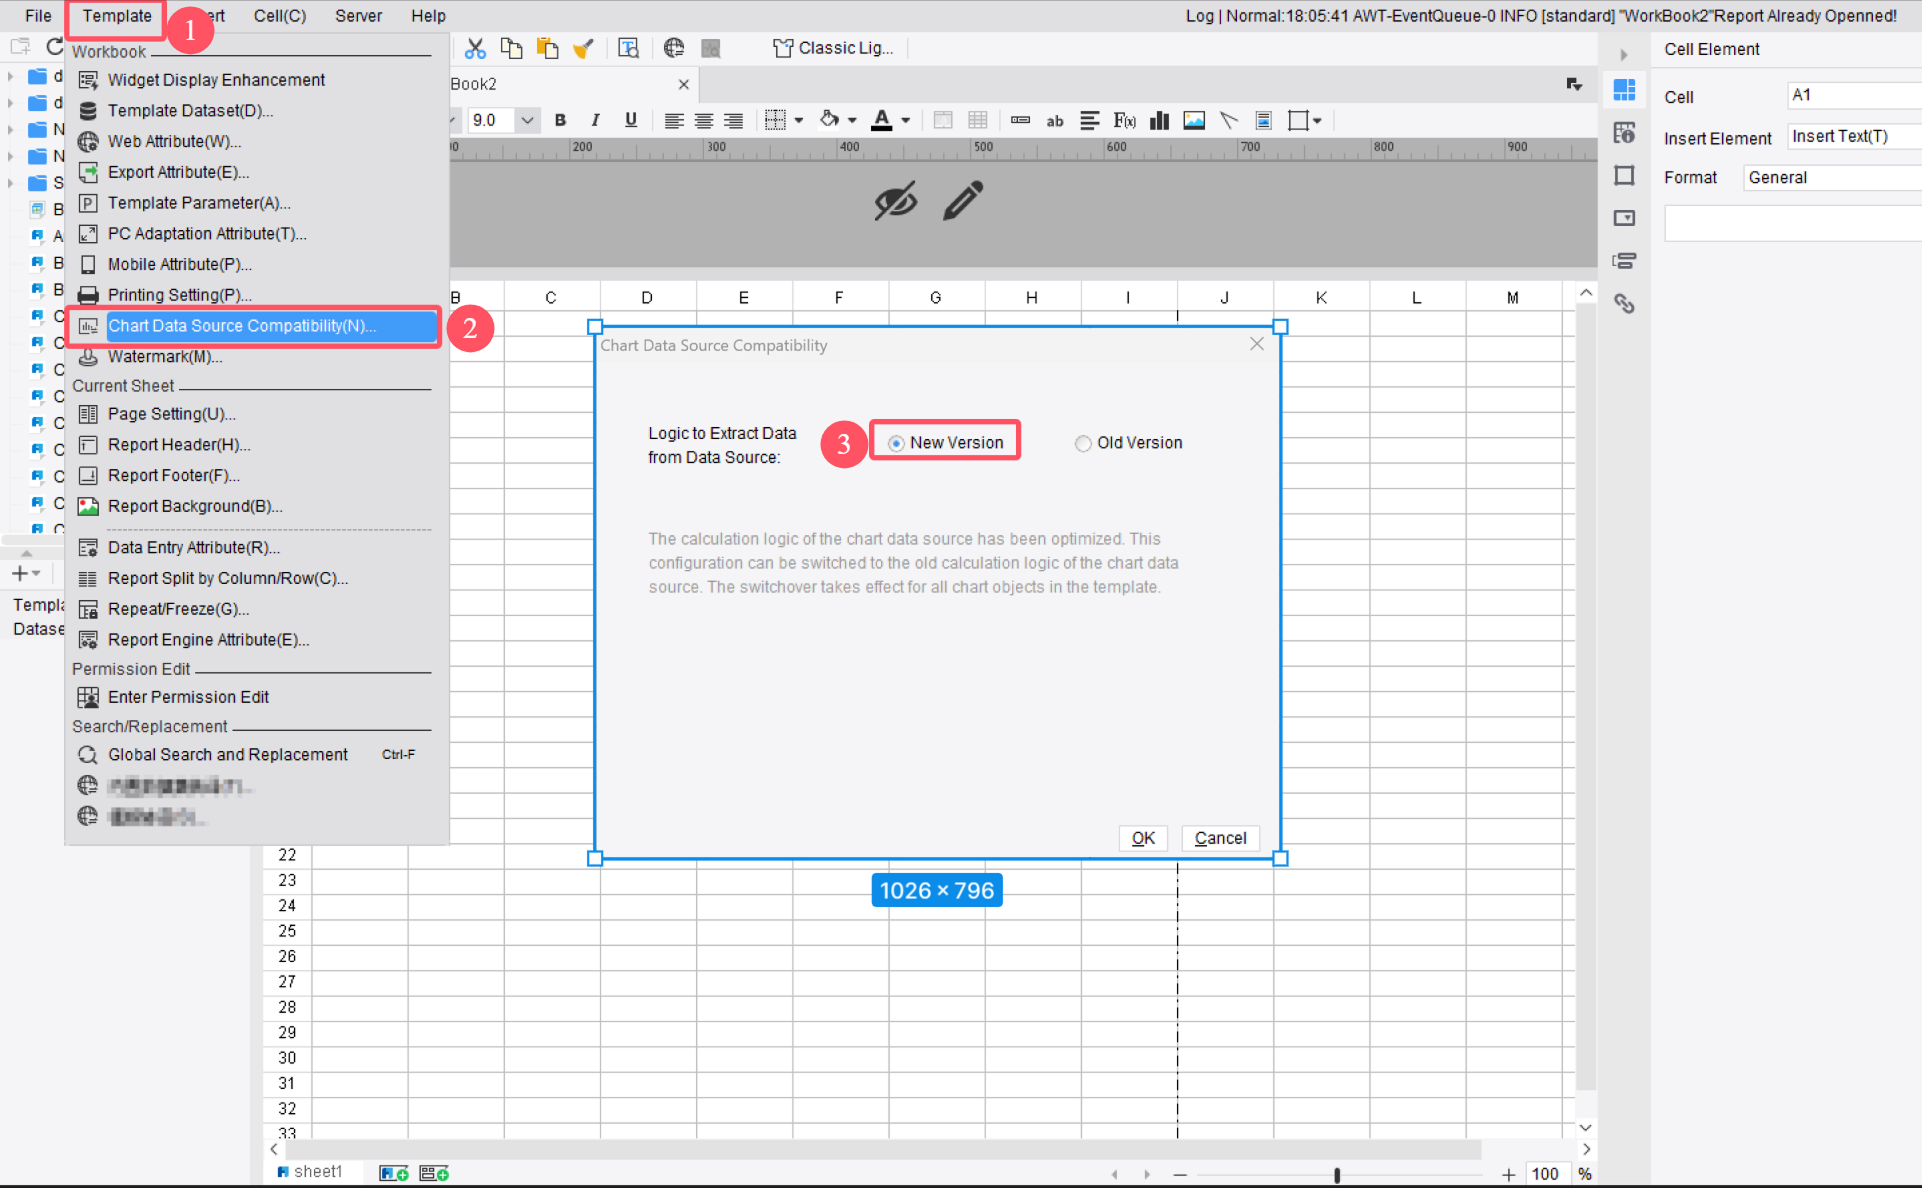This screenshot has width=1922, height=1188.
Task: Choose Watermark(M) from the Template menu
Action: [x=165, y=357]
